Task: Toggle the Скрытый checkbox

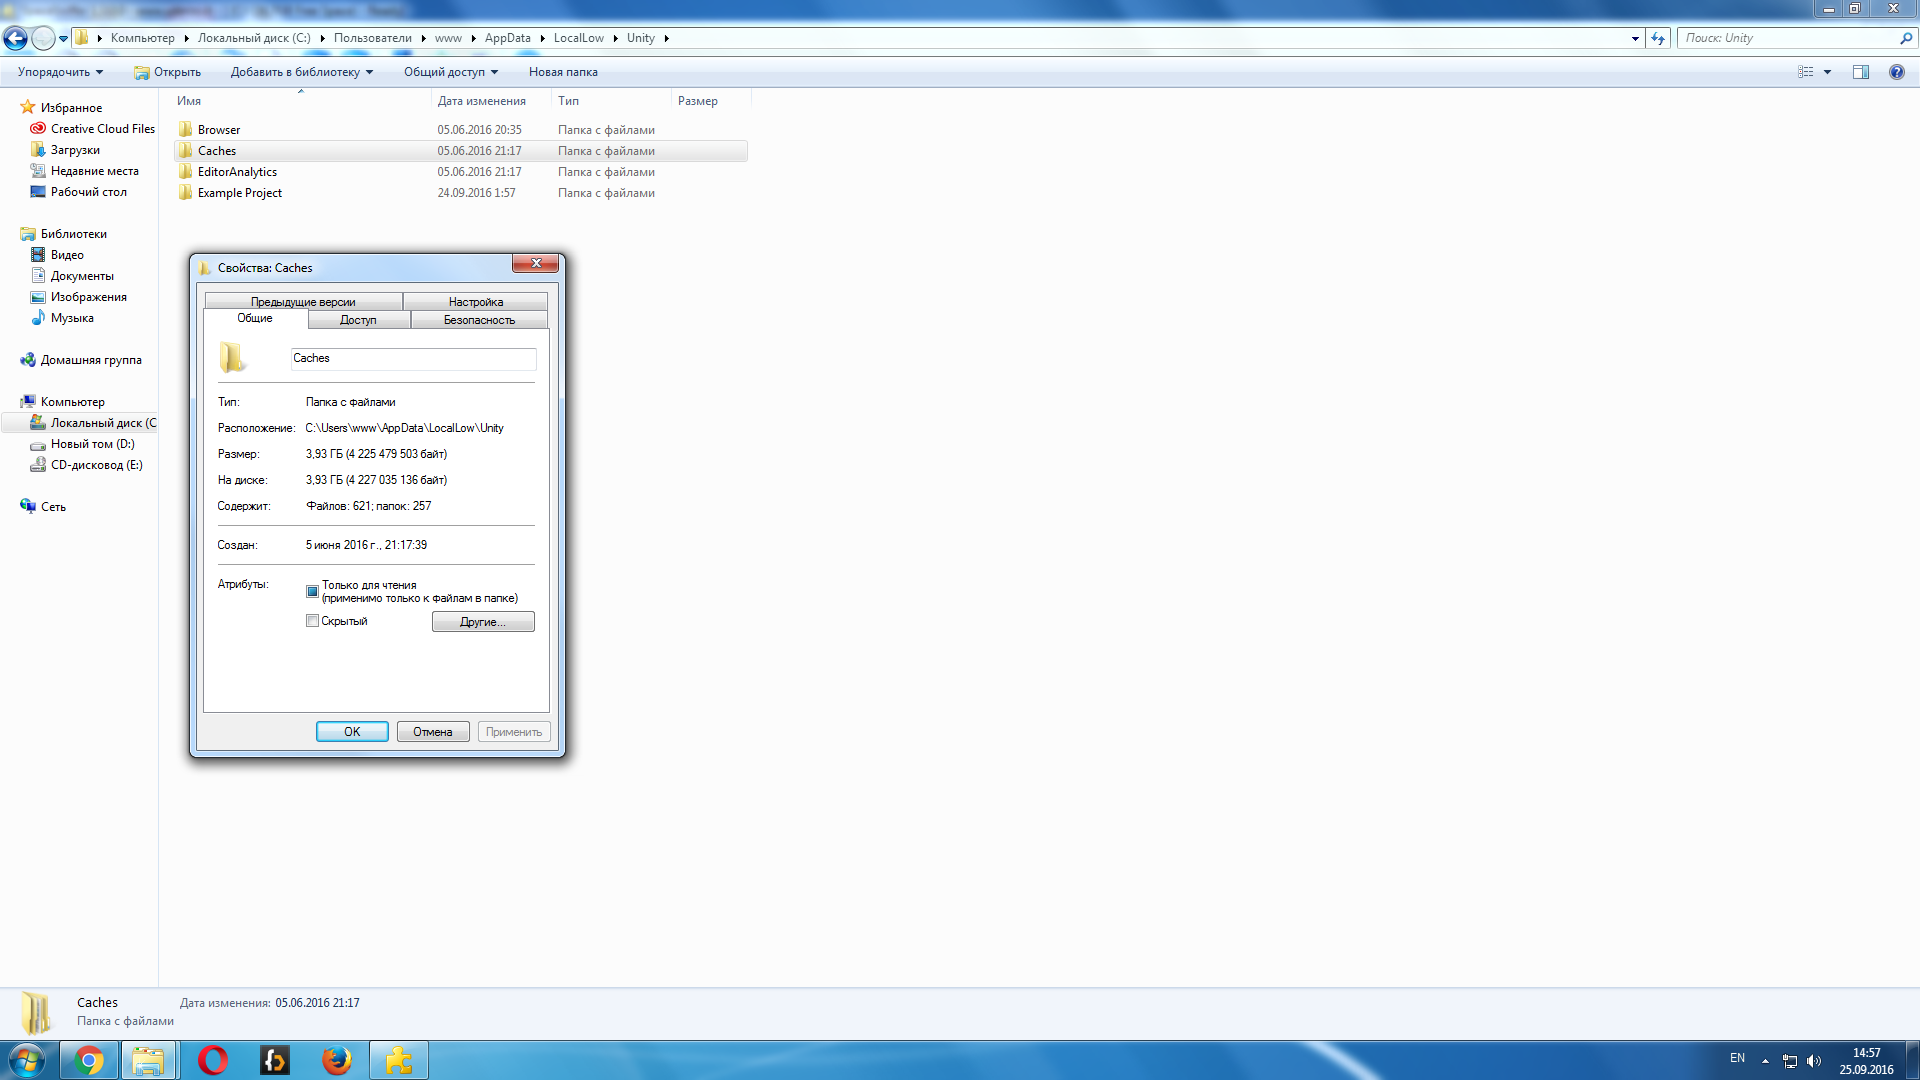Action: click(313, 621)
